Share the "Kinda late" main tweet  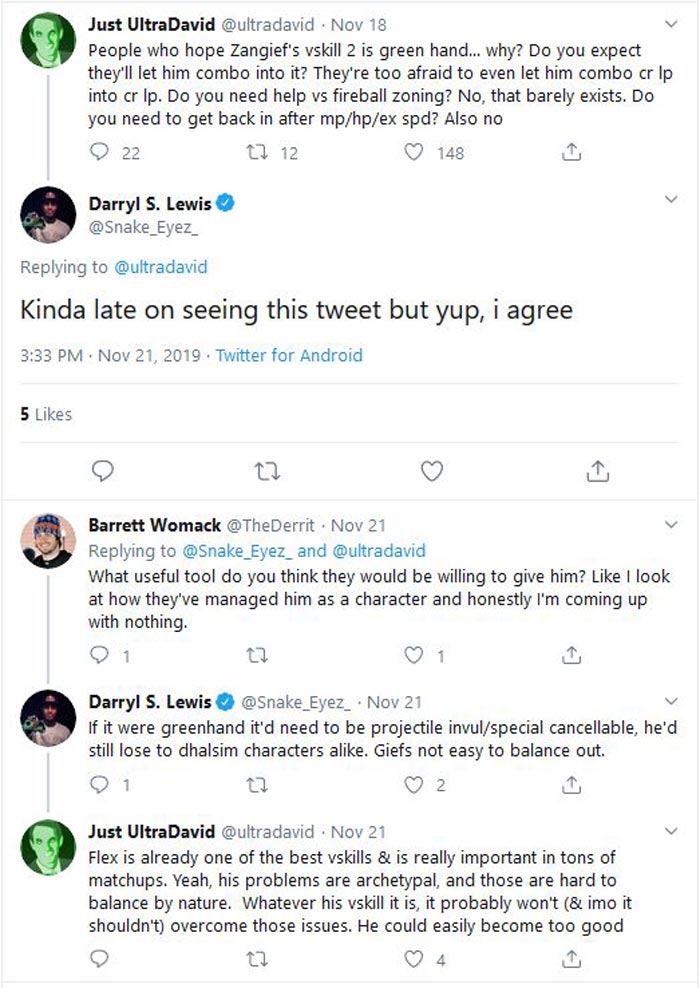point(597,469)
